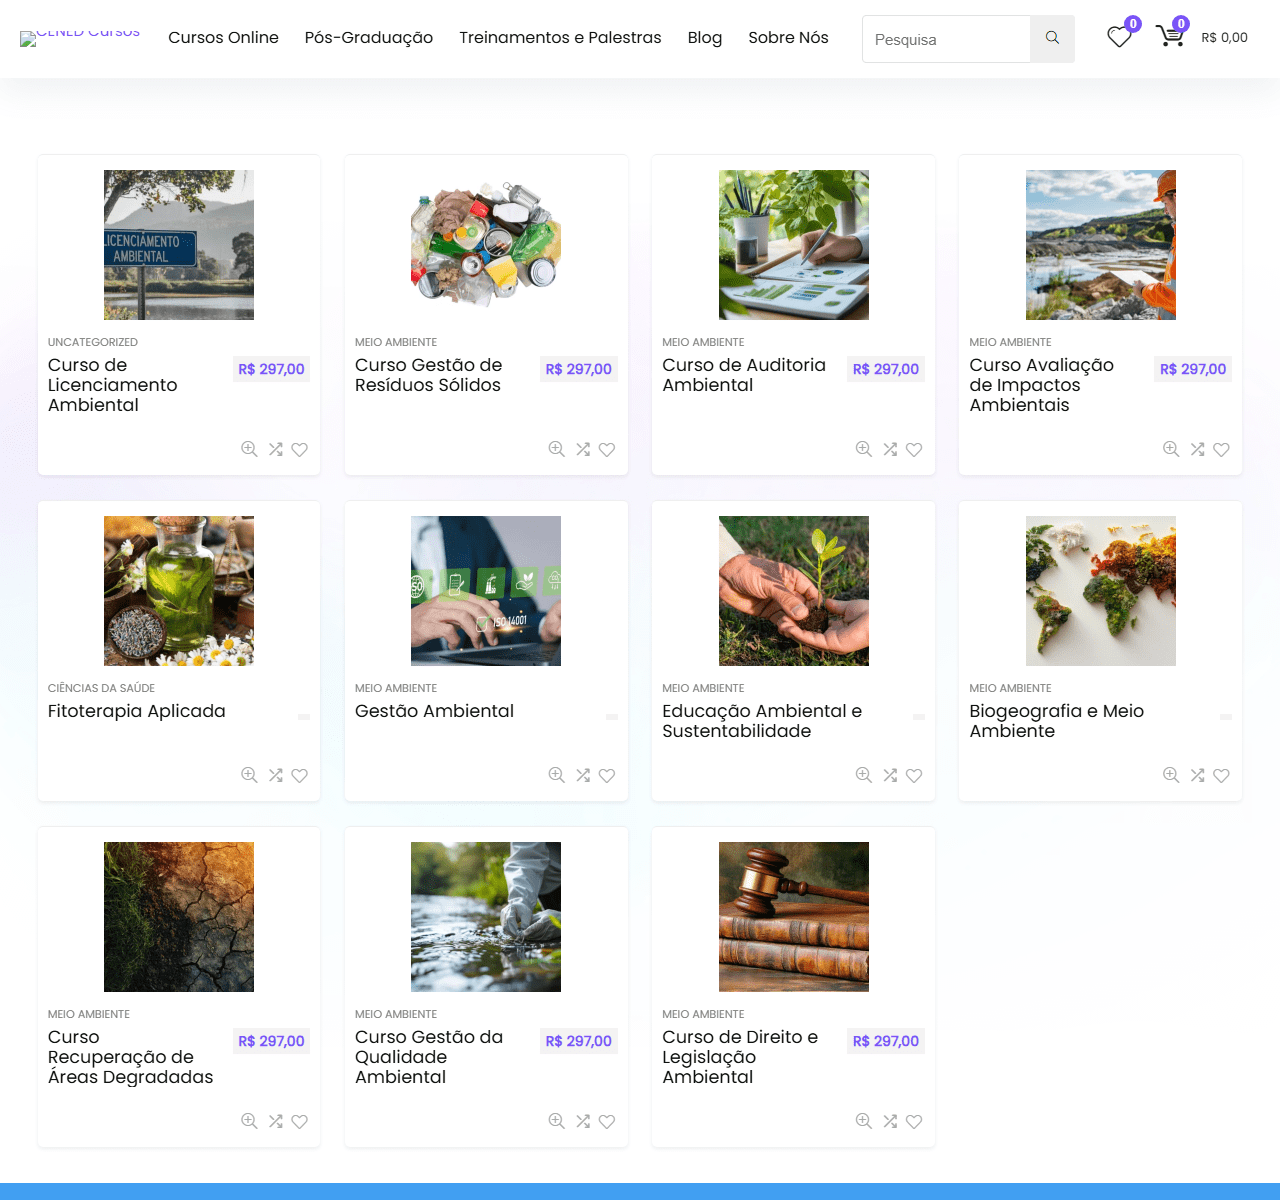Select the Ciências da Saúde category label
The width and height of the screenshot is (1280, 1200).
click(101, 688)
